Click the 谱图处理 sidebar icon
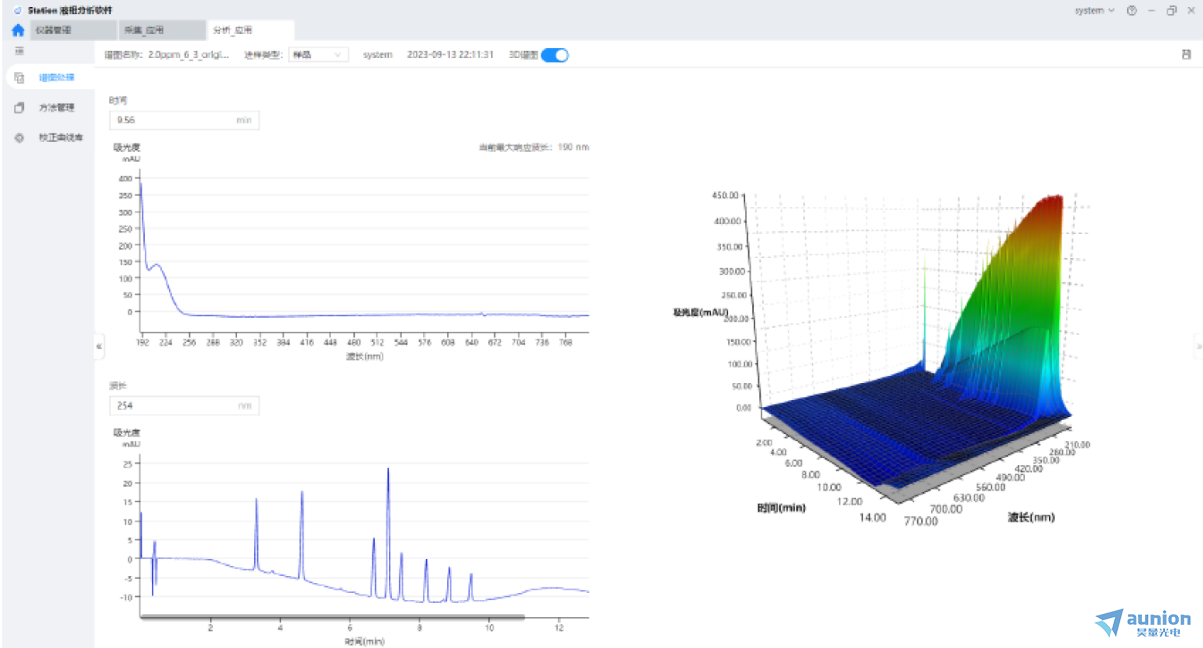 19,78
